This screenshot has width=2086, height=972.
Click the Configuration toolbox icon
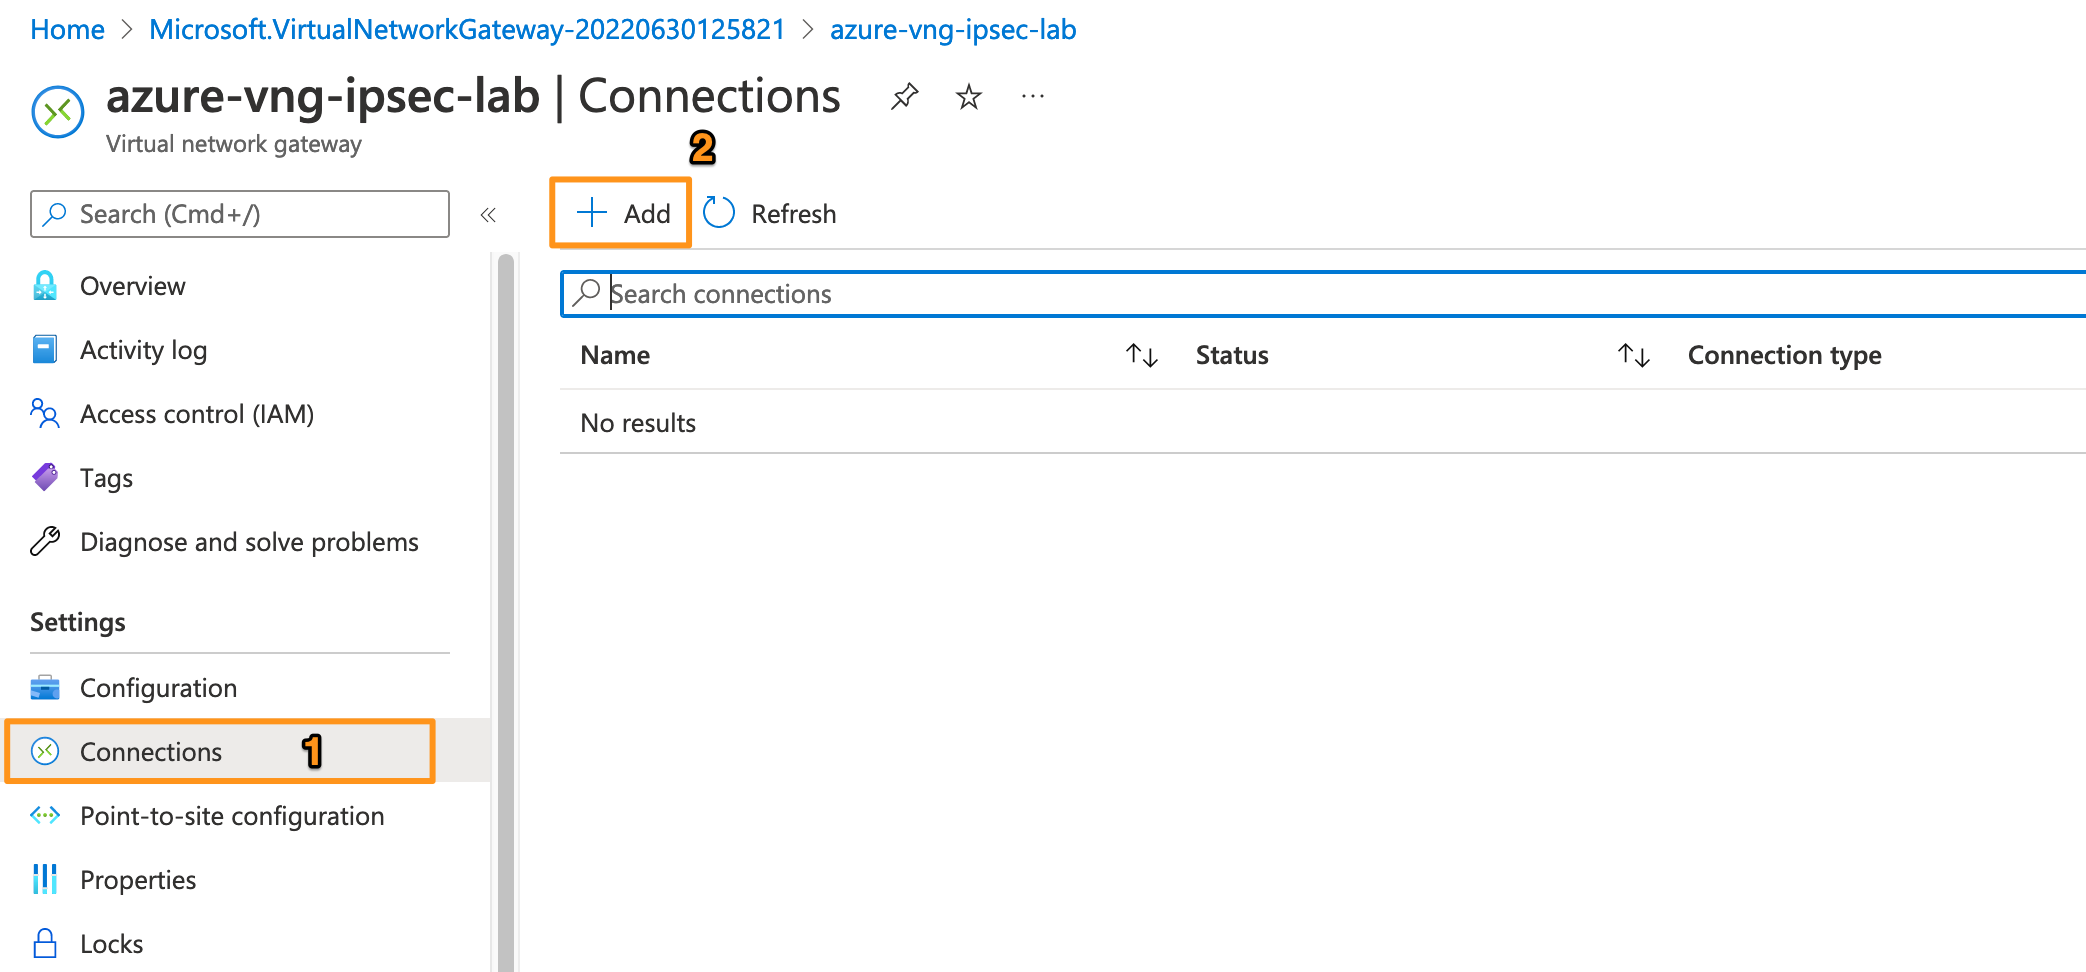click(45, 687)
